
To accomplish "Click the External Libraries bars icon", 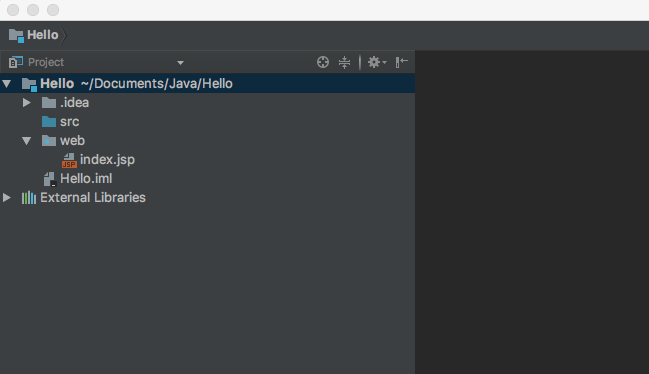I will coord(29,198).
